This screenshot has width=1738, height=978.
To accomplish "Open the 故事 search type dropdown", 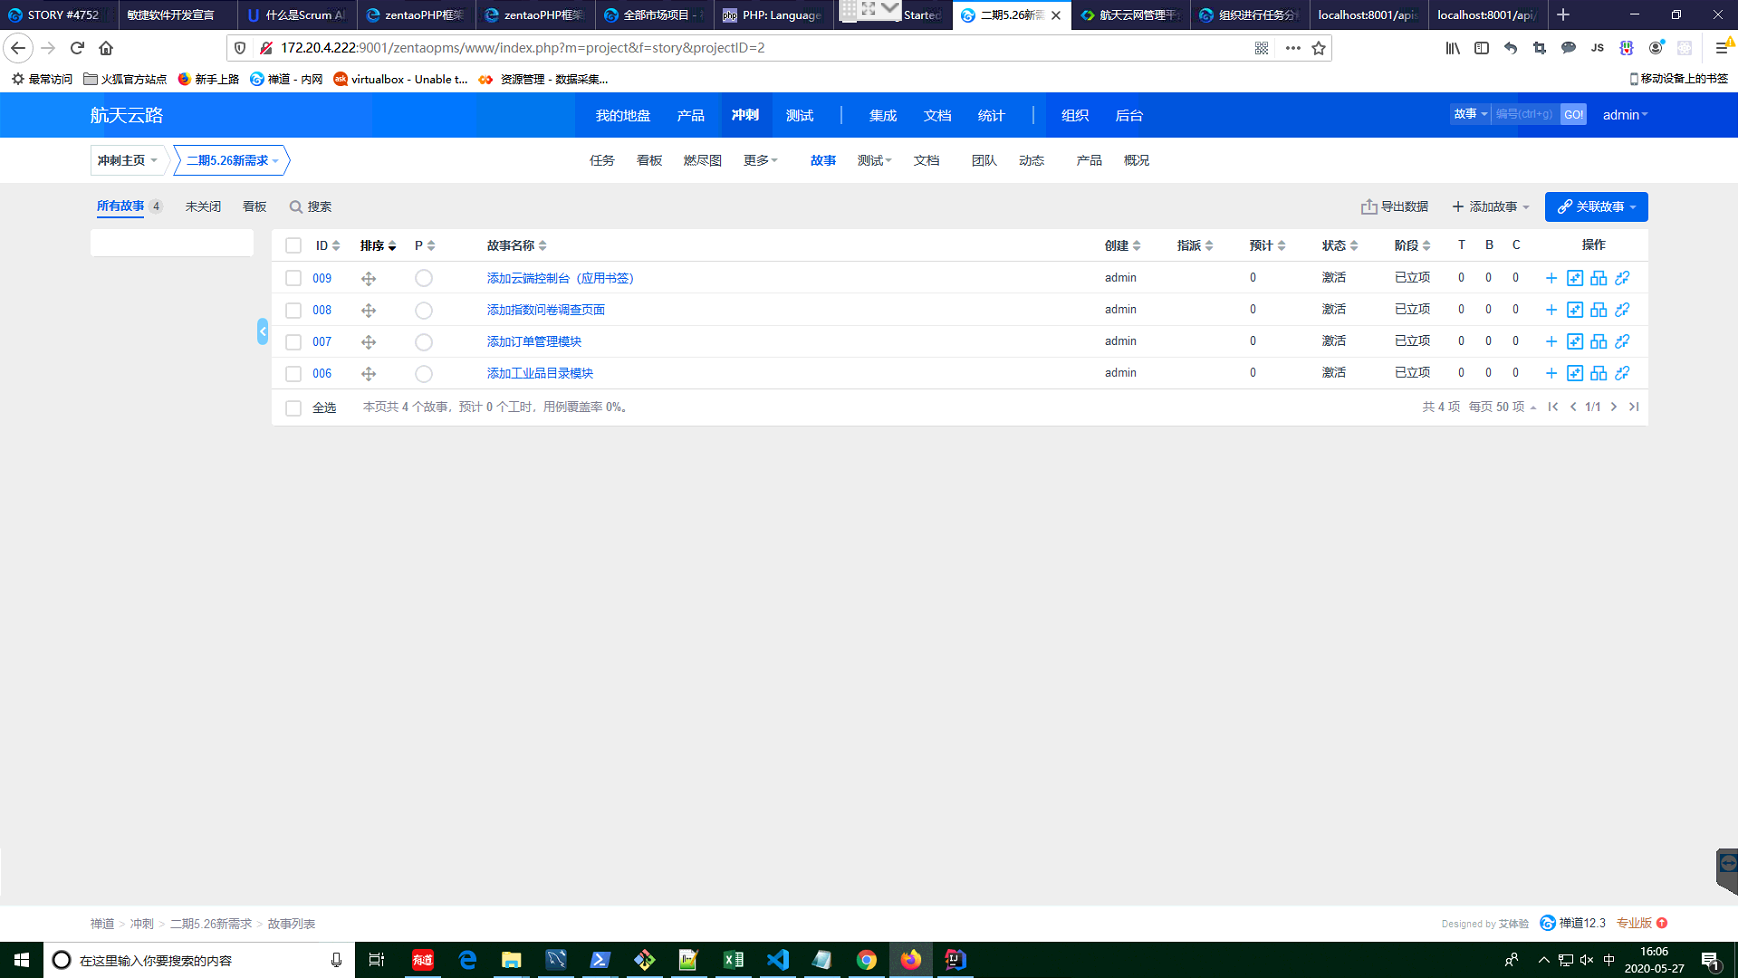I will [1470, 115].
